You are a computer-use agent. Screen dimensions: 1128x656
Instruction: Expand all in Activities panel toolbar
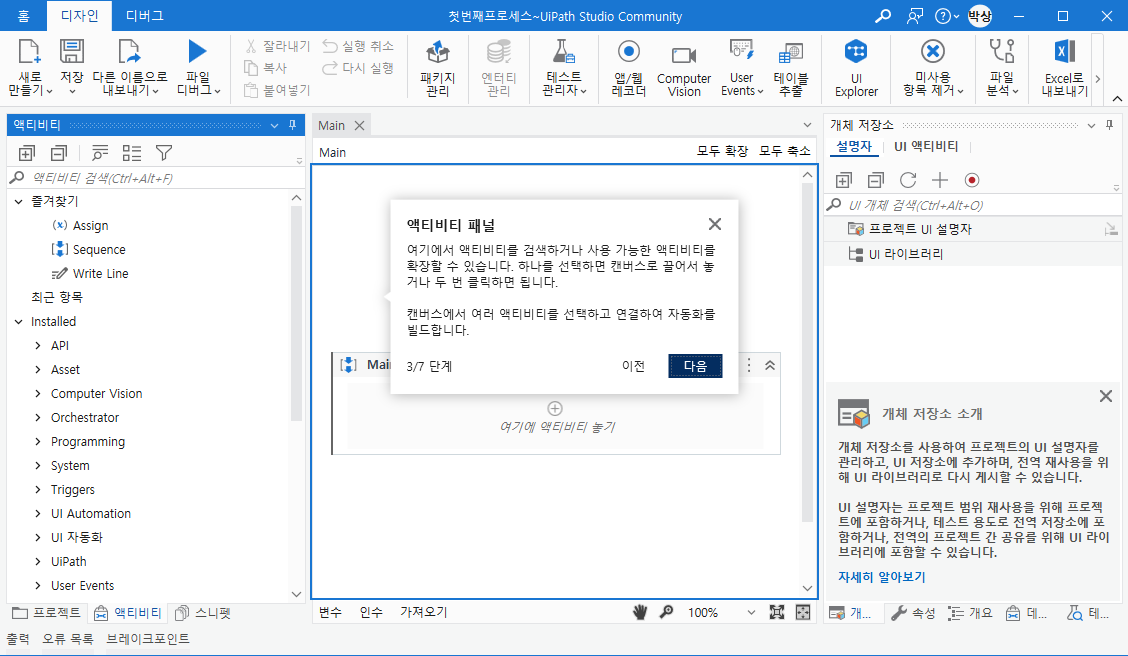click(27, 152)
